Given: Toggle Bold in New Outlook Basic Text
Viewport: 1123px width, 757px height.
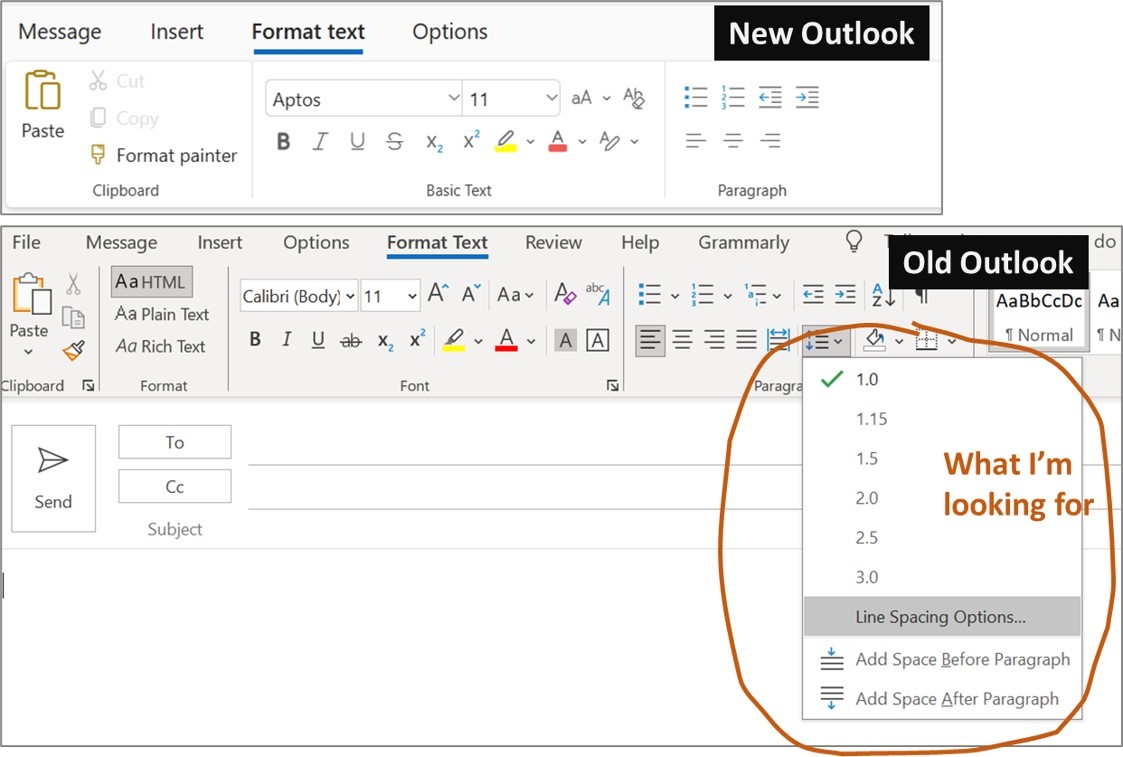Looking at the screenshot, I should click(284, 142).
